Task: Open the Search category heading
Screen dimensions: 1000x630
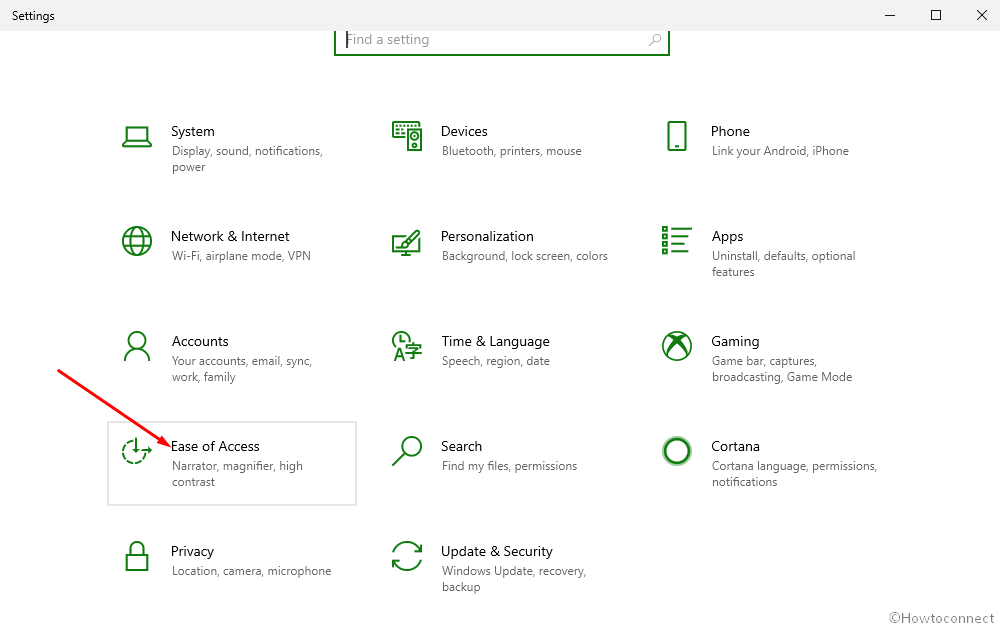Action: 462,446
